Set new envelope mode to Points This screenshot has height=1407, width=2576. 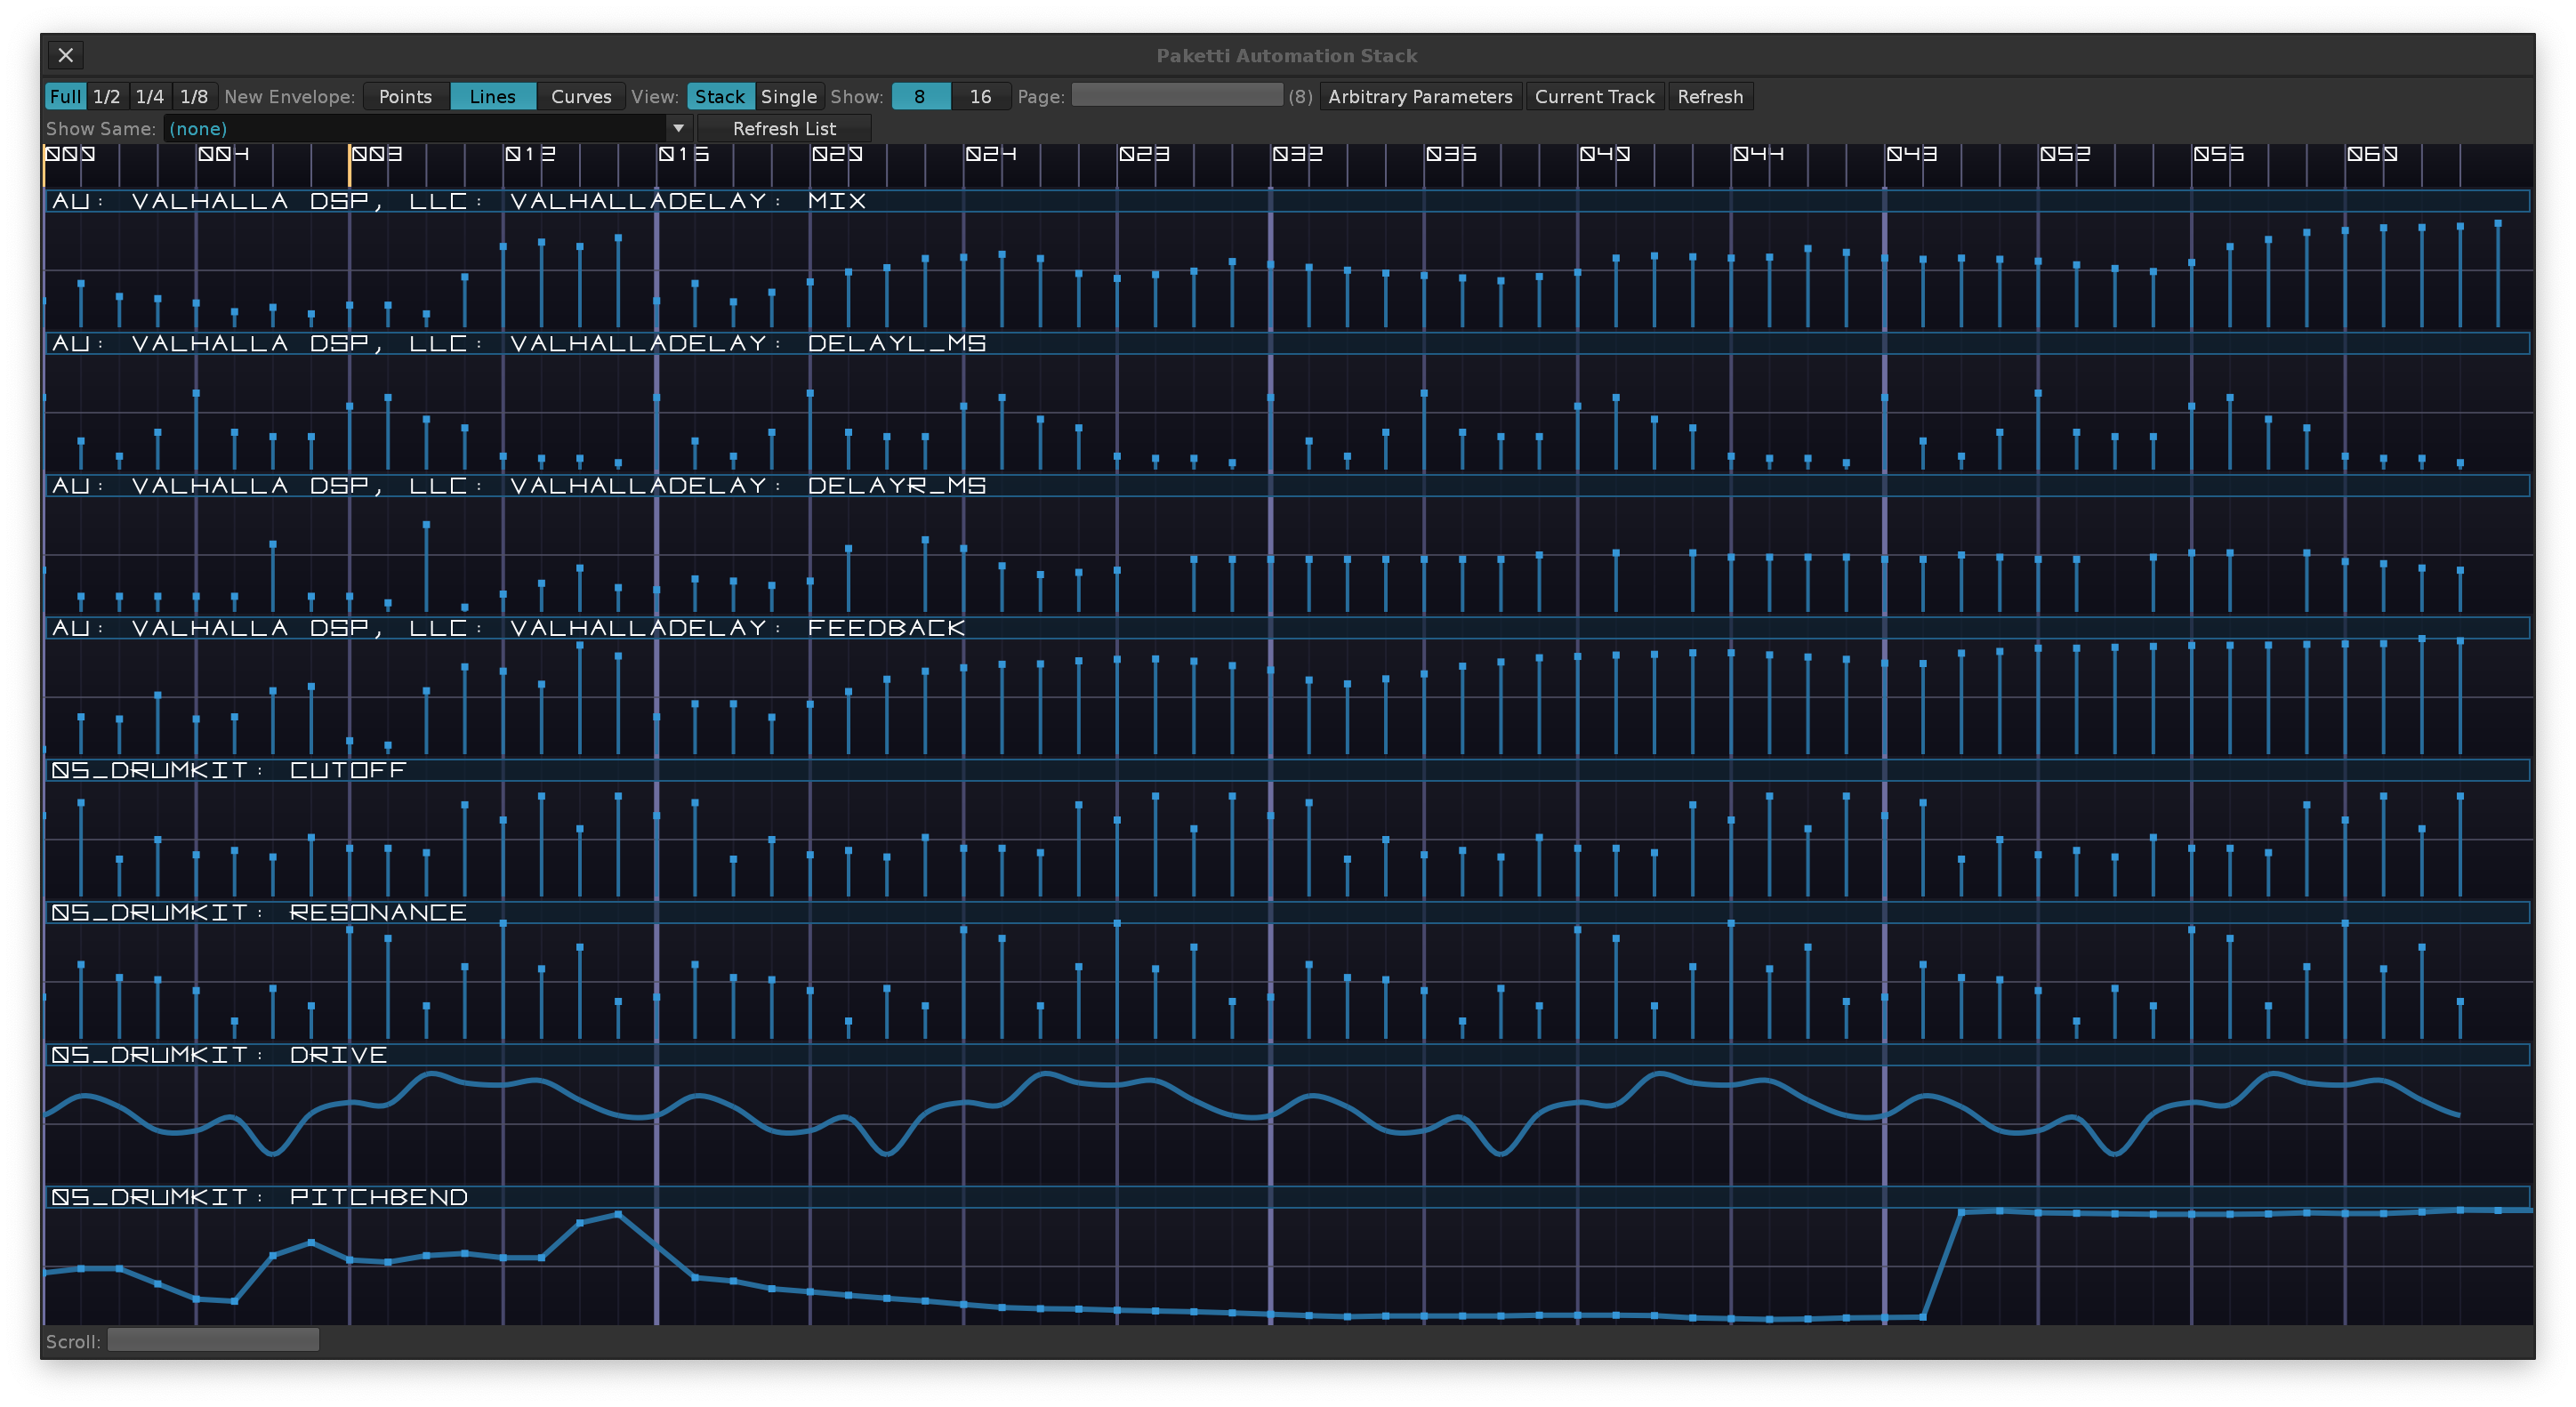(x=405, y=97)
